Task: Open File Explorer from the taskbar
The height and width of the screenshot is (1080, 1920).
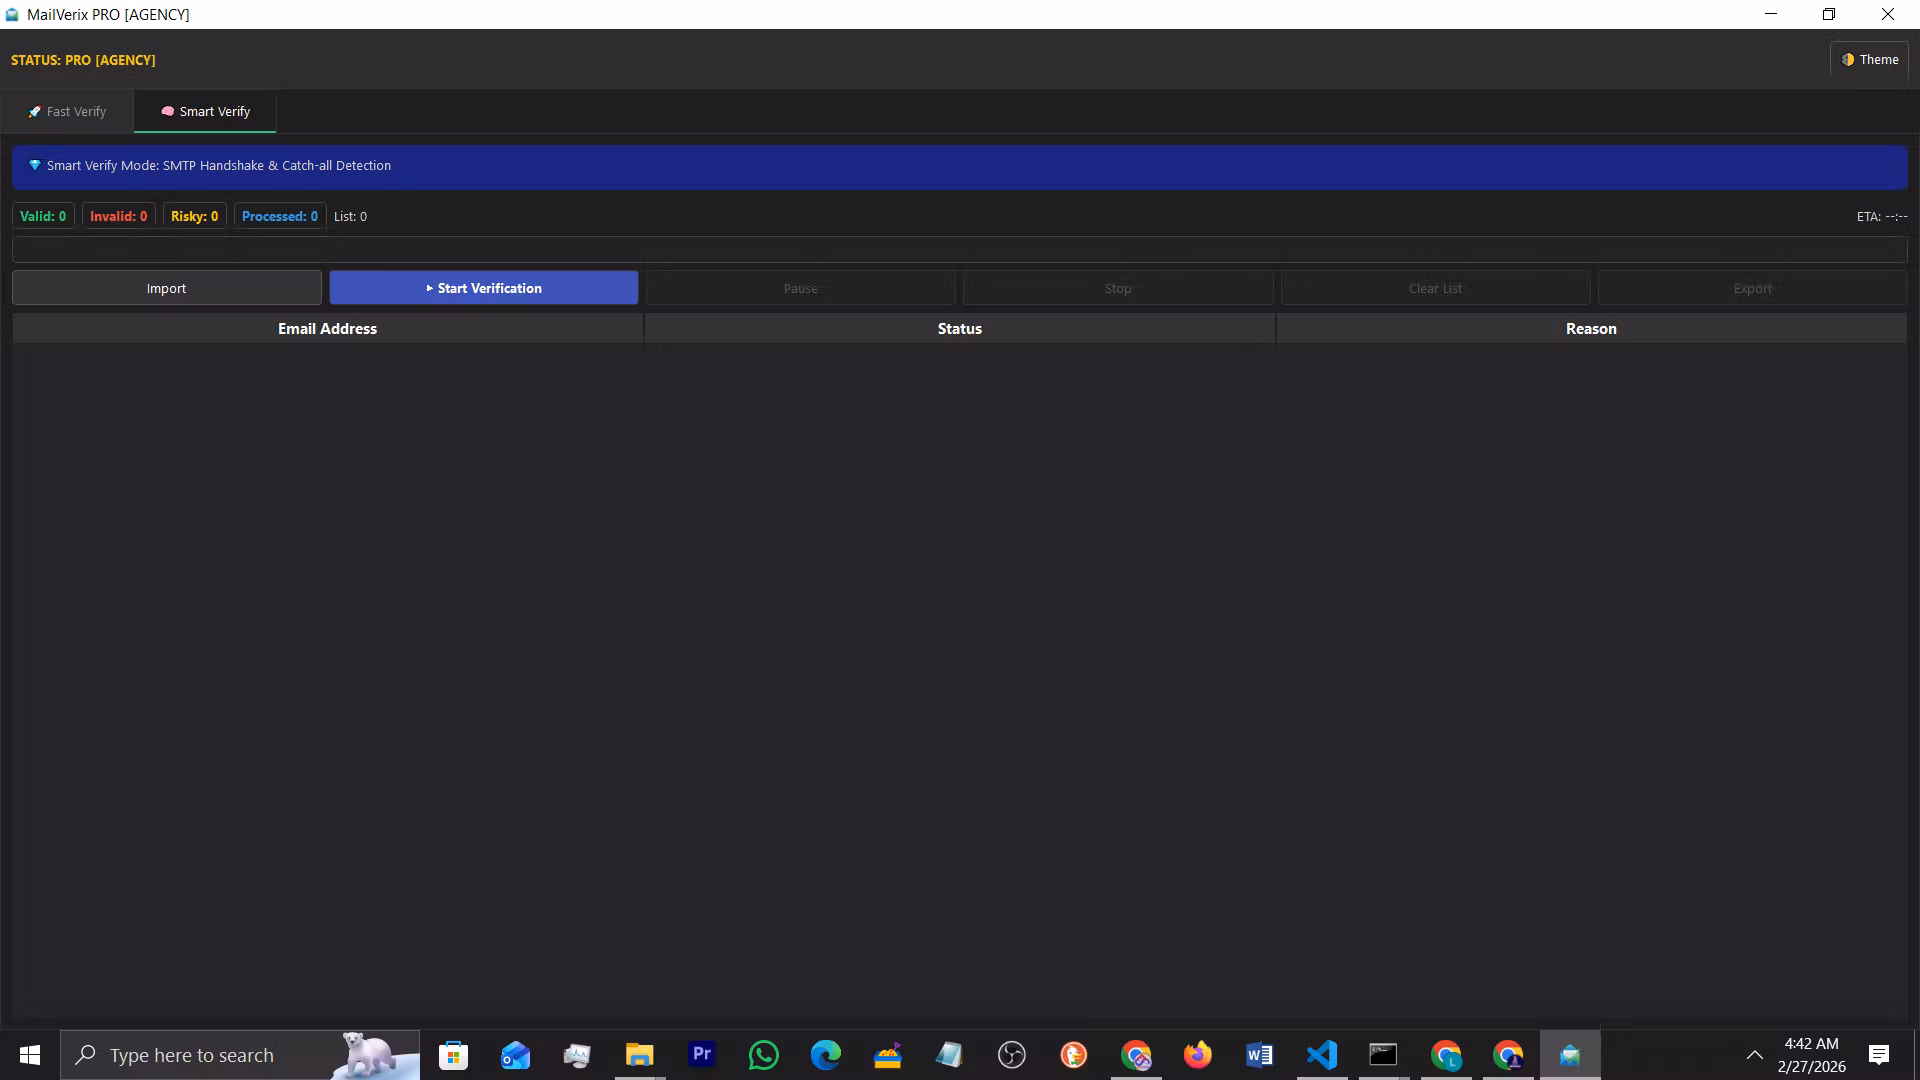Action: coord(639,1055)
